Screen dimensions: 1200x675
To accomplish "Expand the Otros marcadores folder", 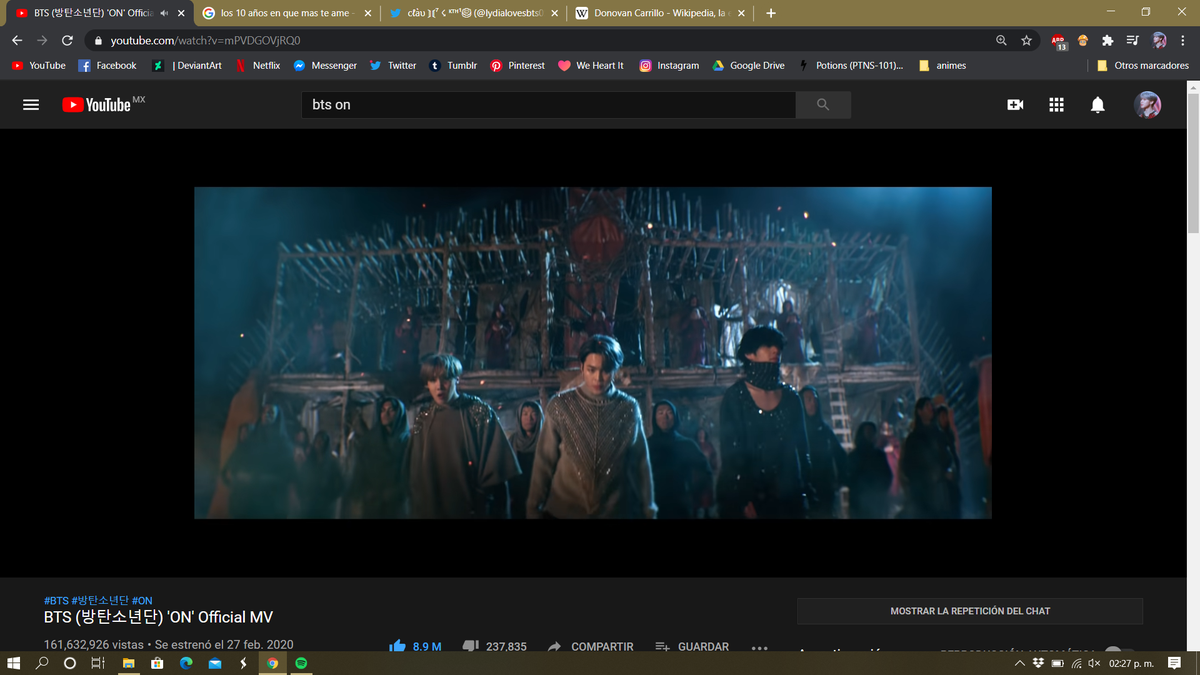I will click(x=1142, y=65).
